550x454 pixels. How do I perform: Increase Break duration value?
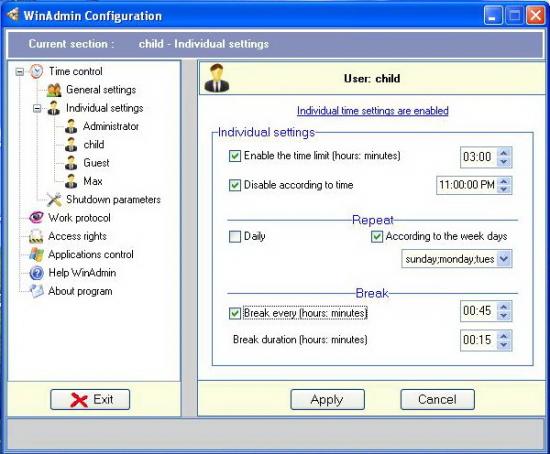pyautogui.click(x=504, y=336)
